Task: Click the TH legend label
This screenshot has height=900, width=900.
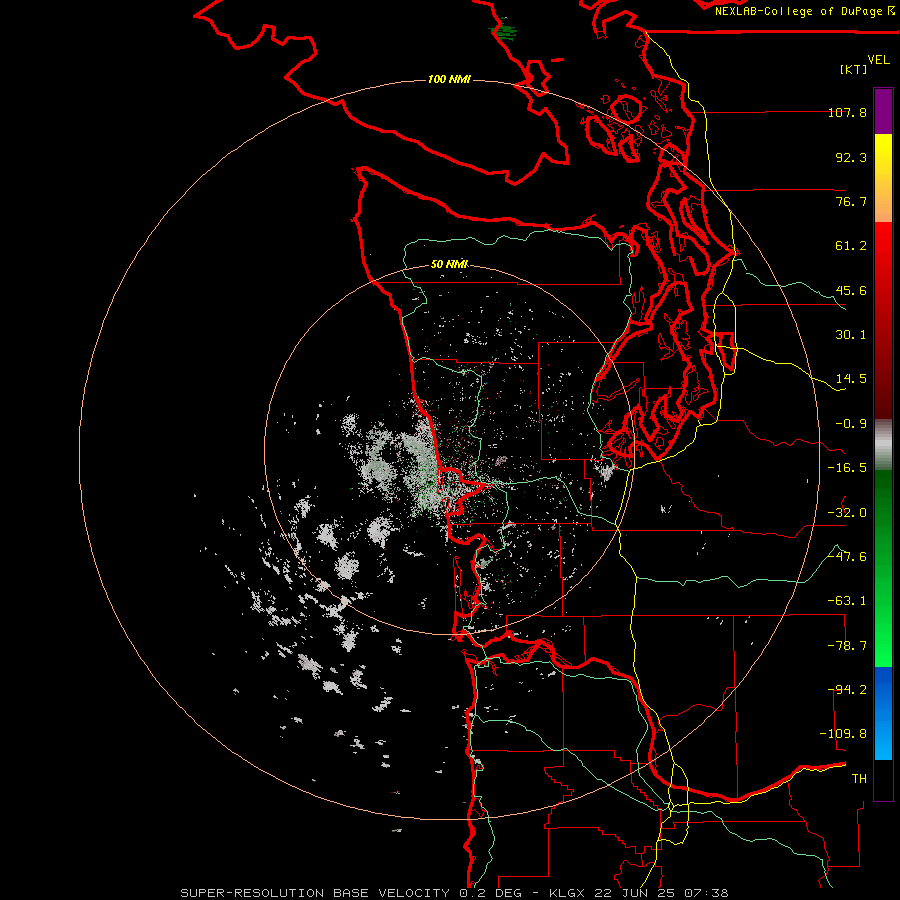Action: (859, 779)
